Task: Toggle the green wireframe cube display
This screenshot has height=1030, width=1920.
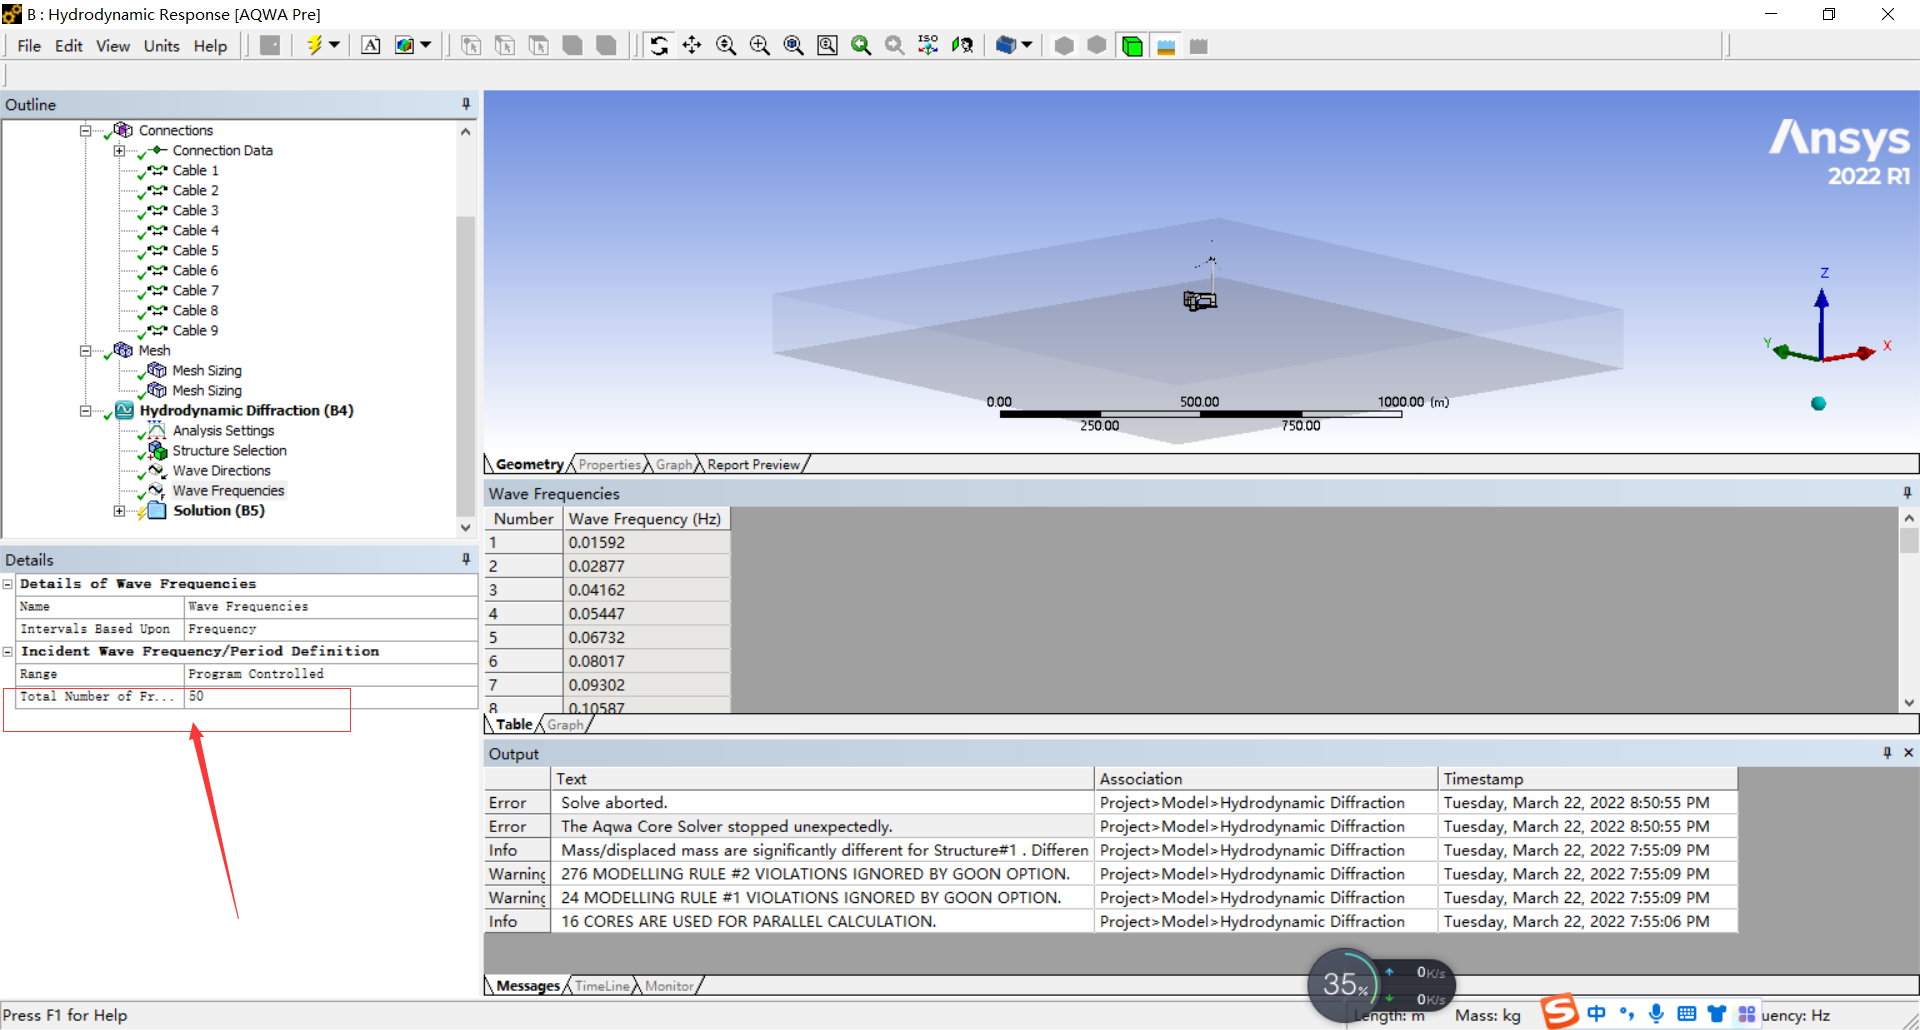Action: (1132, 45)
